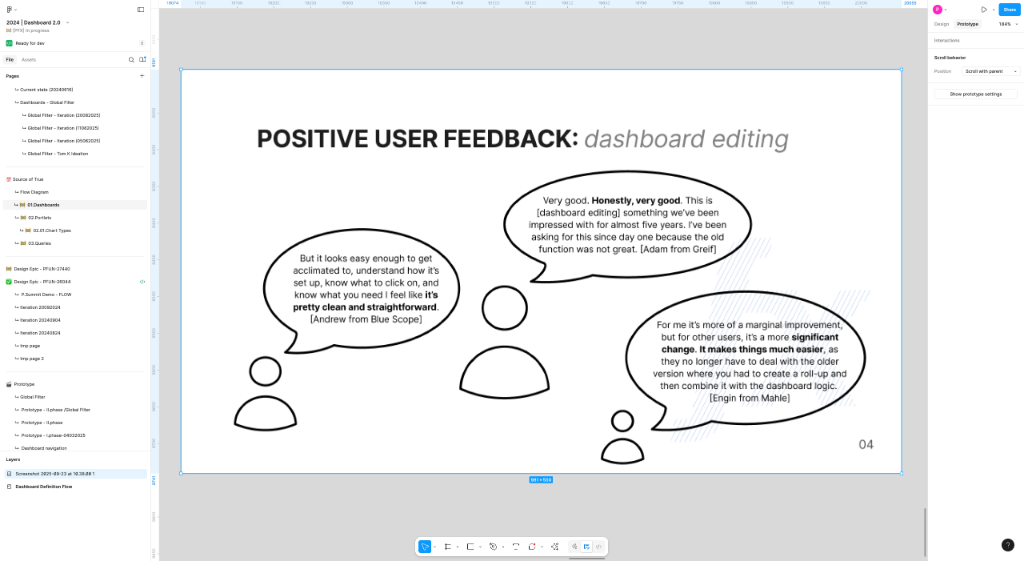
Task: Switch to Dev Mode in bottom toolbar
Action: coord(598,547)
